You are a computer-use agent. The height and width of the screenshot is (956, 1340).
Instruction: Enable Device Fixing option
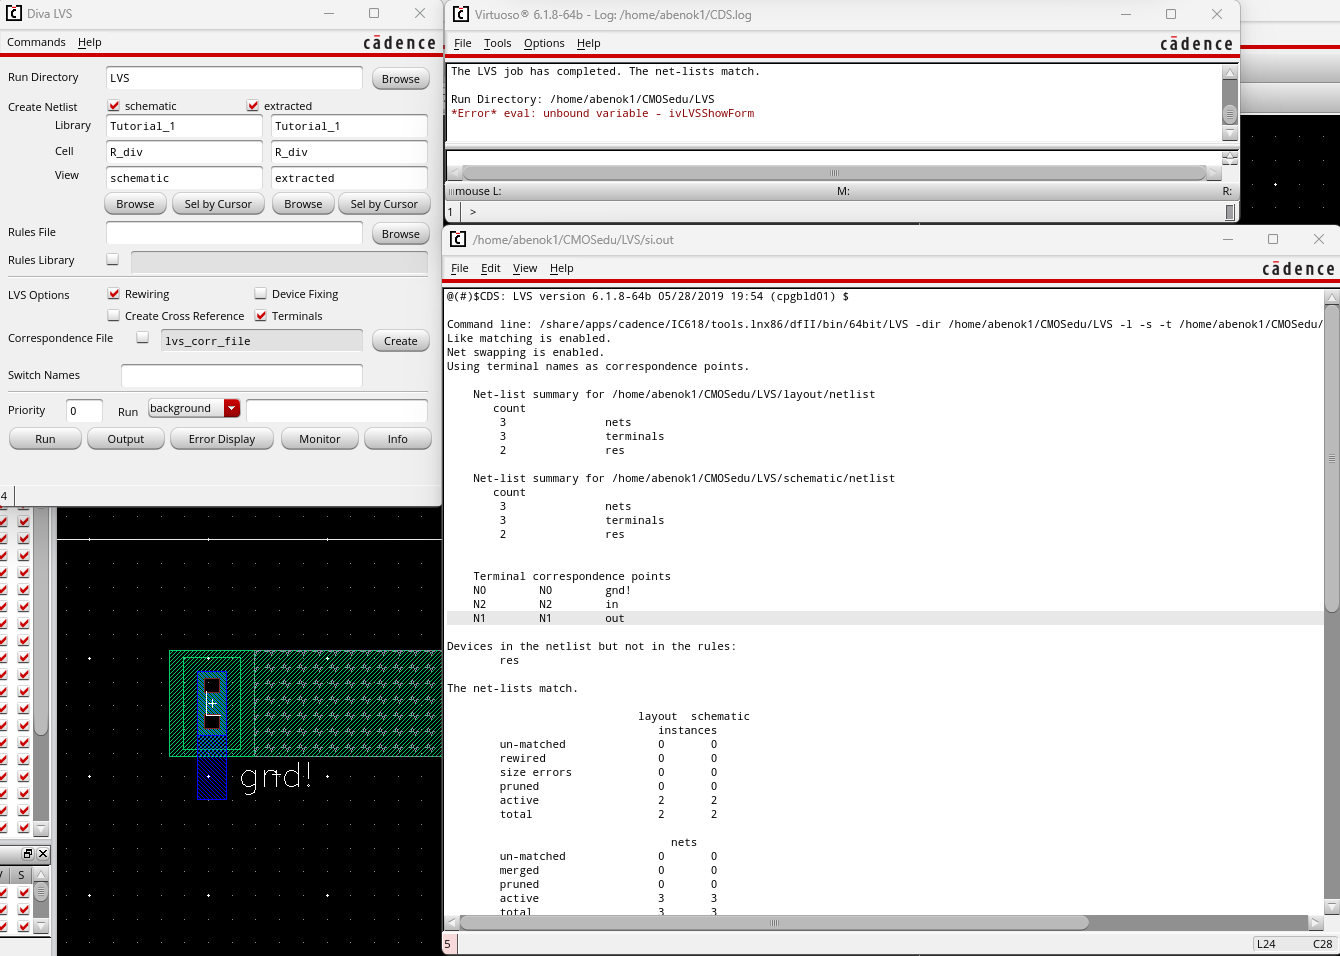coord(261,294)
